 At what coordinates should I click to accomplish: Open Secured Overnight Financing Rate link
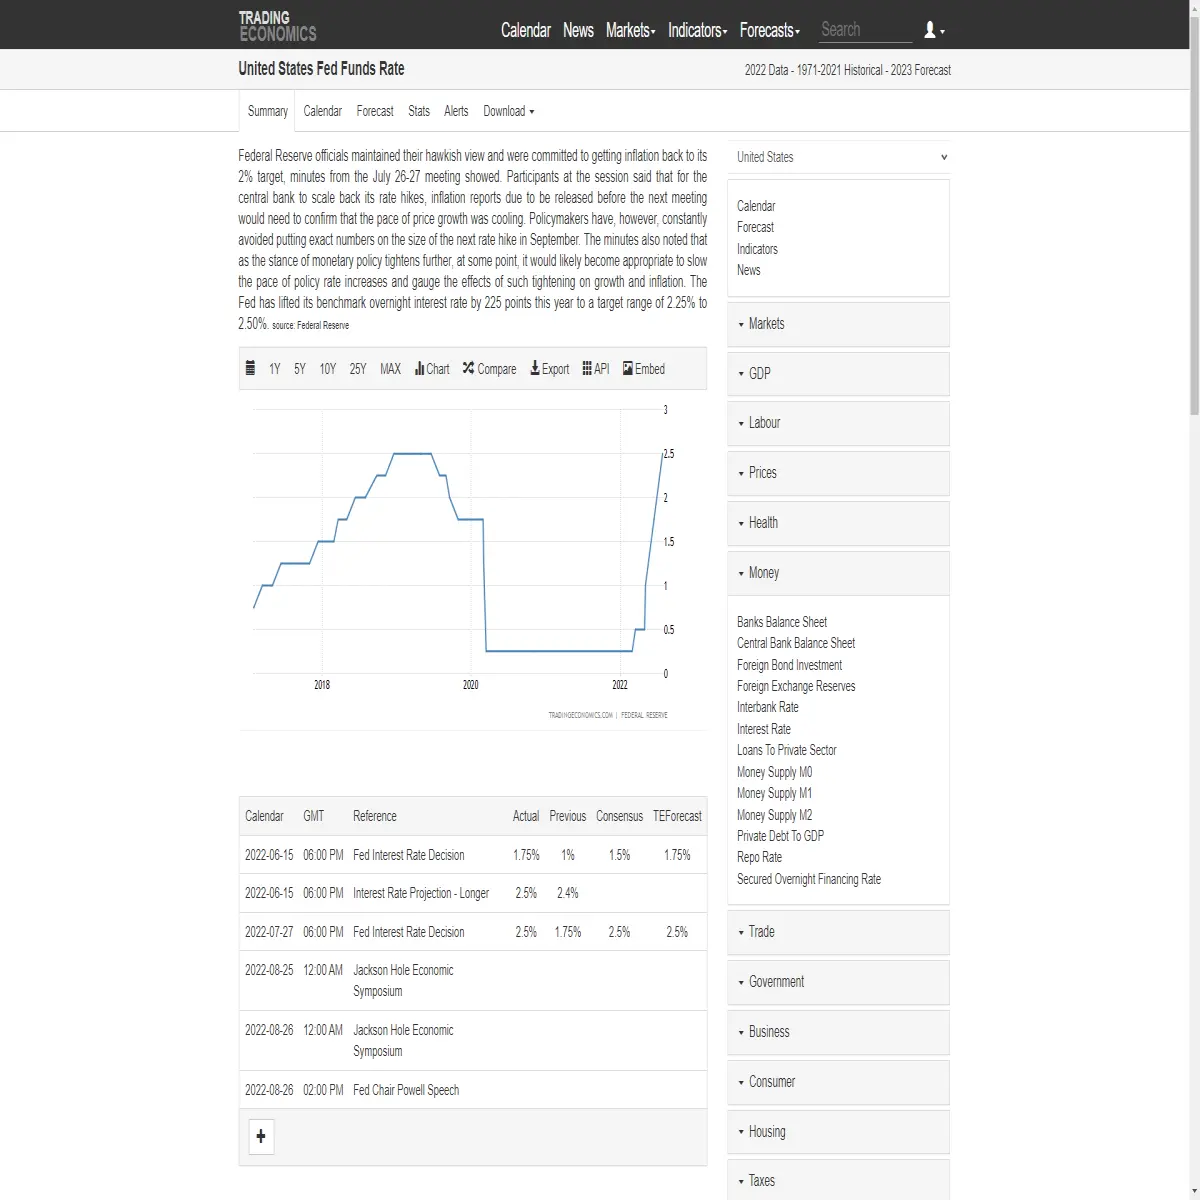coord(809,879)
